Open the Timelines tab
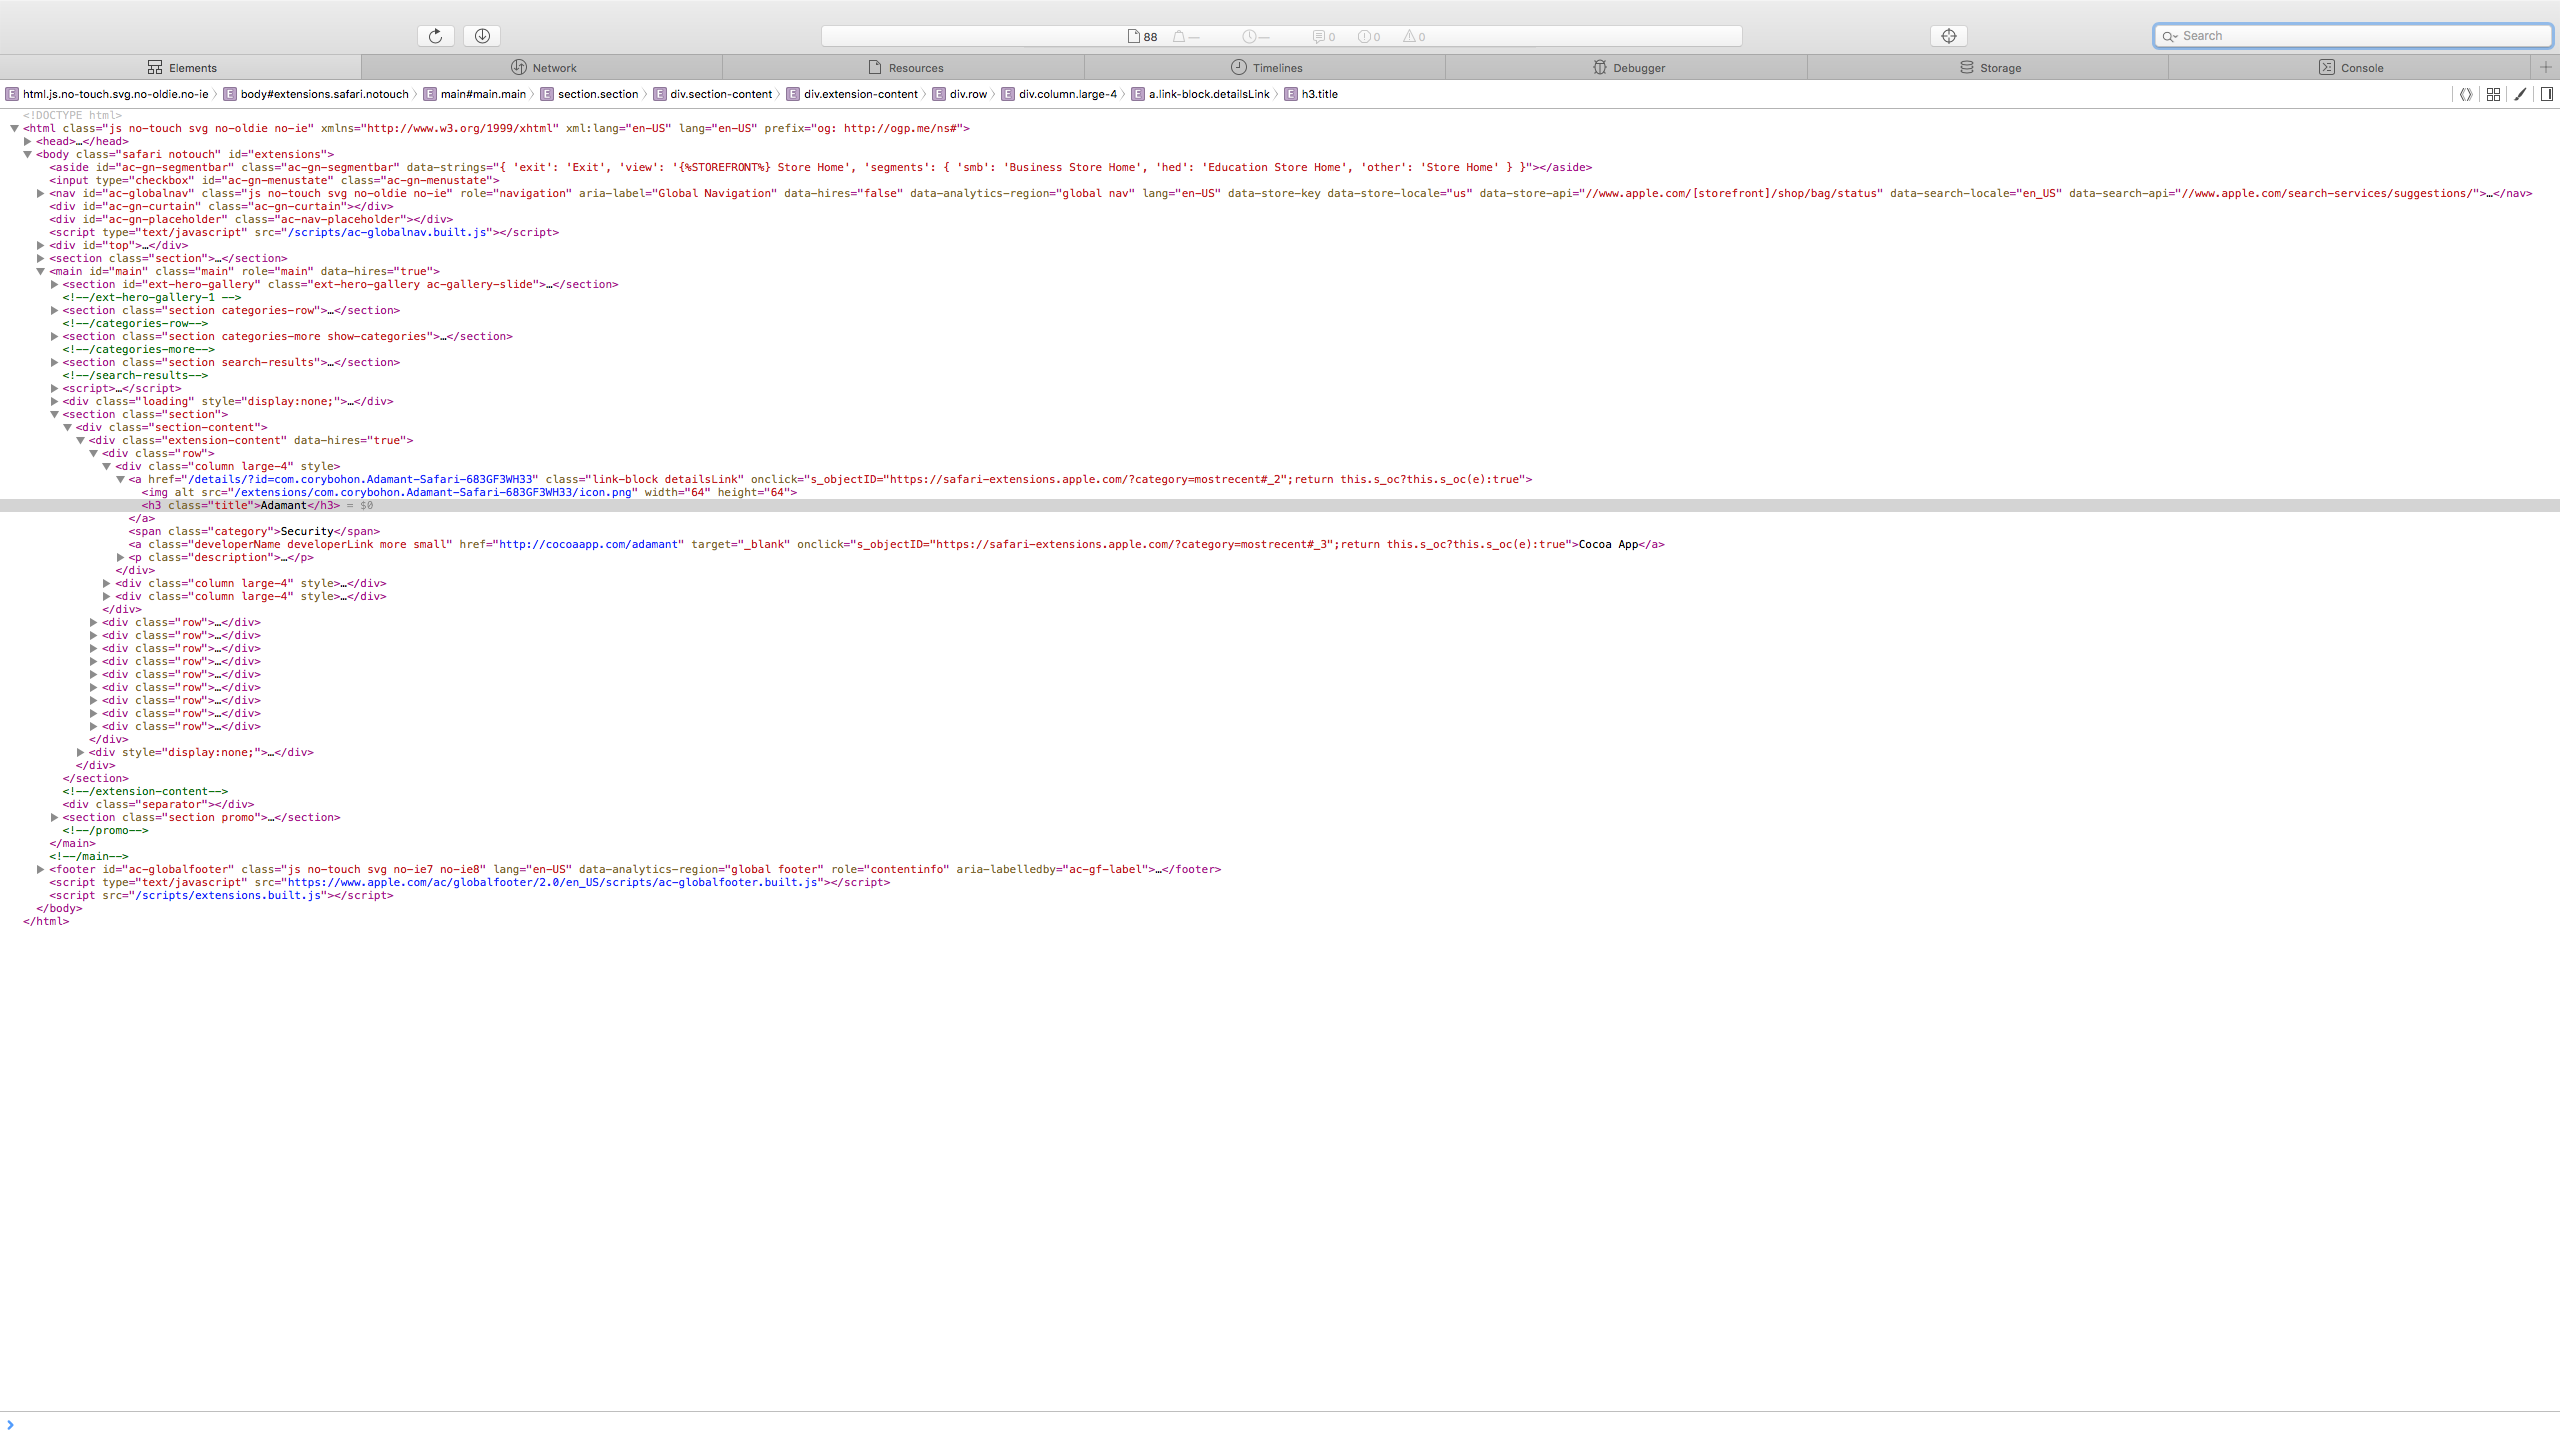This screenshot has width=2560, height=1440. coord(1266,68)
